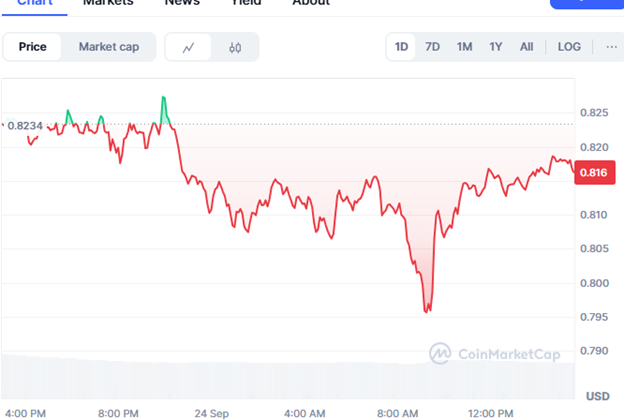Enable LOG scale
This screenshot has width=624, height=420.
569,47
